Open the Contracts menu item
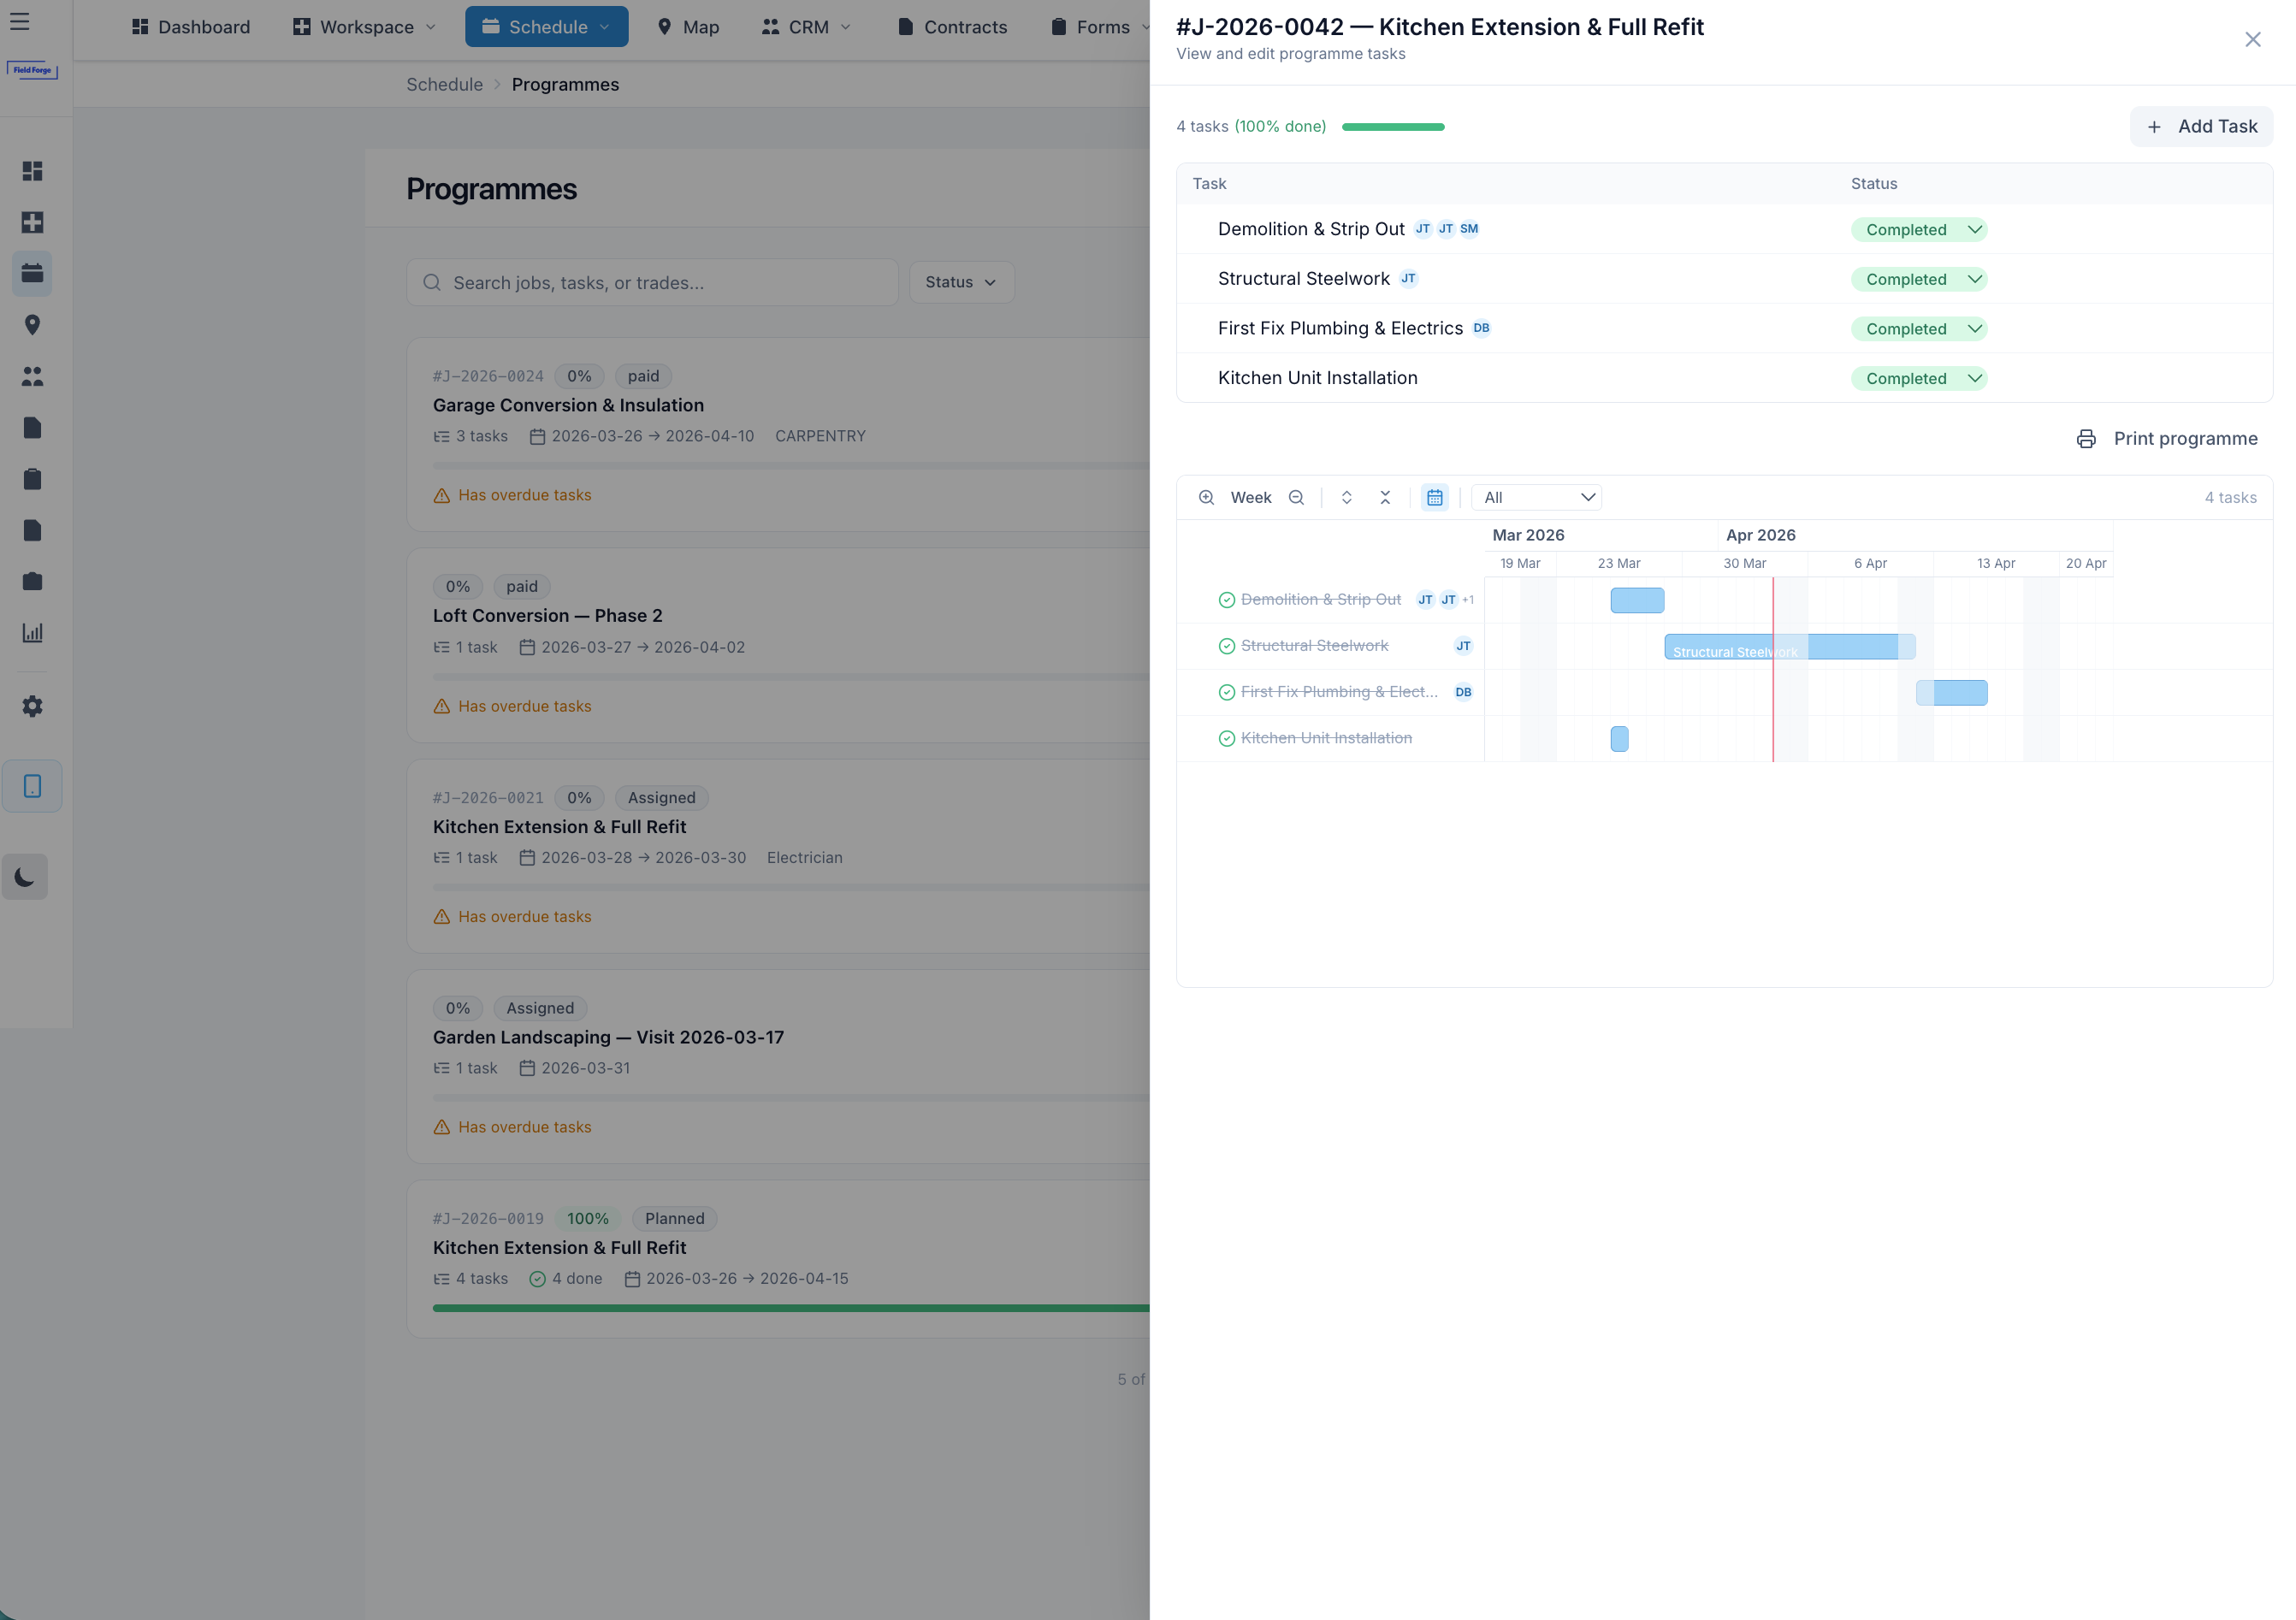Viewport: 2296px width, 1620px height. click(952, 27)
